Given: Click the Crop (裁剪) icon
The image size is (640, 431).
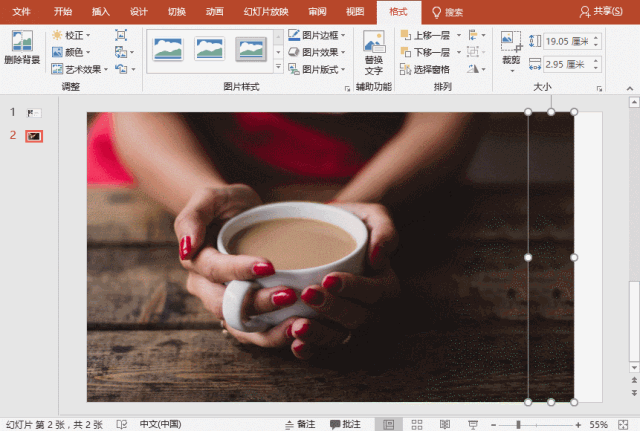Looking at the screenshot, I should (x=511, y=42).
